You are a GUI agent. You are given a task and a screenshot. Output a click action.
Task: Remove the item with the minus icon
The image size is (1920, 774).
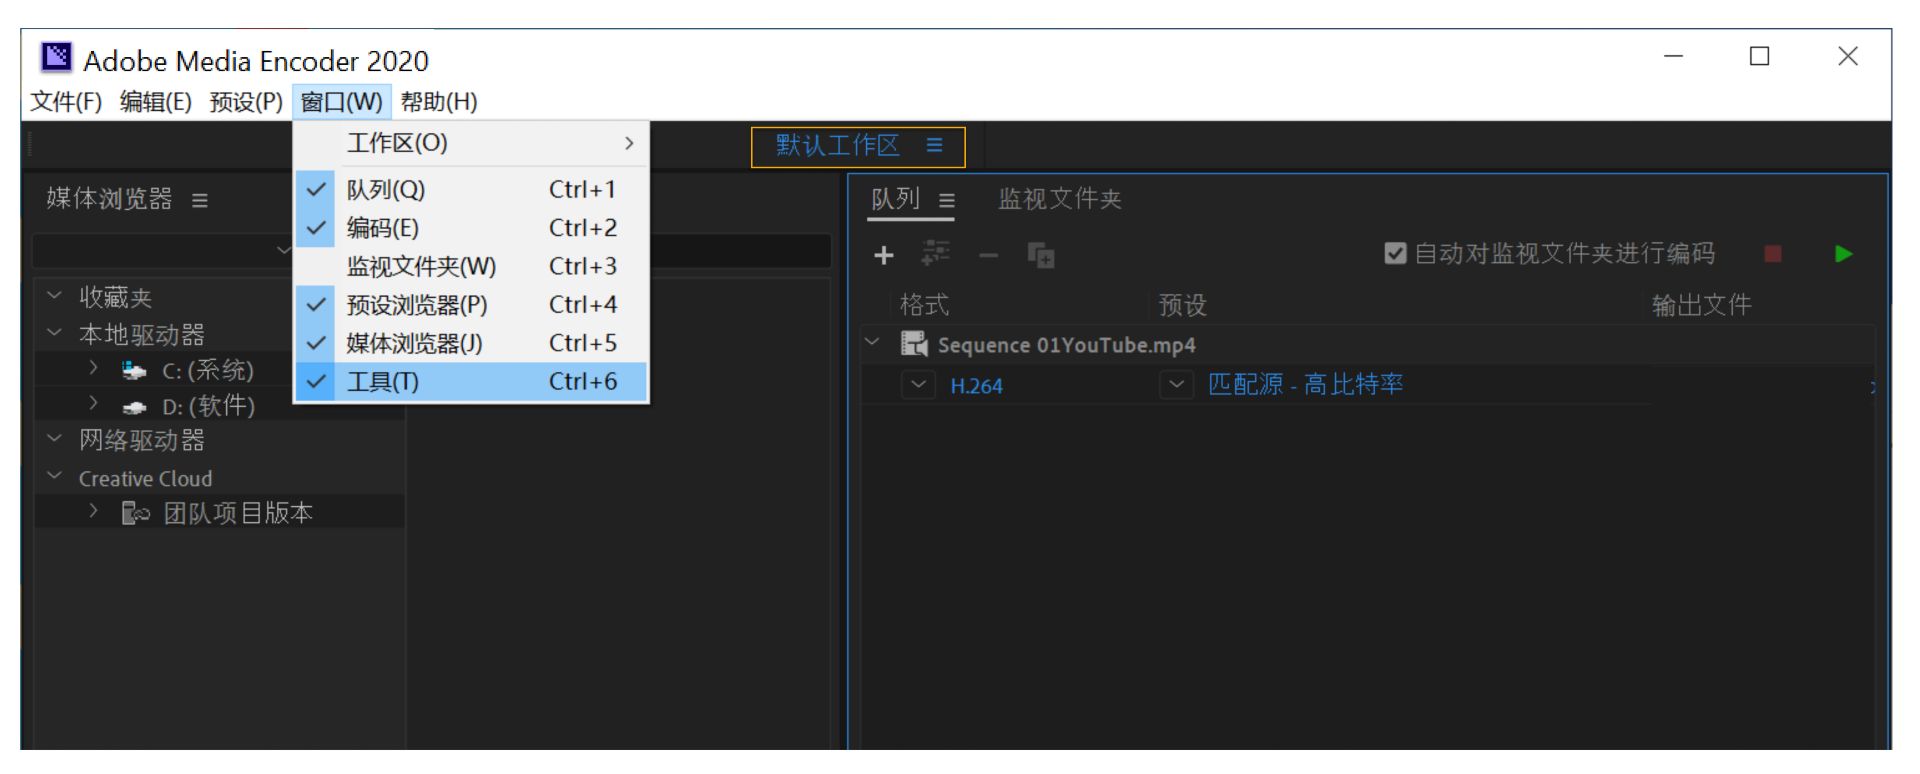tap(988, 257)
